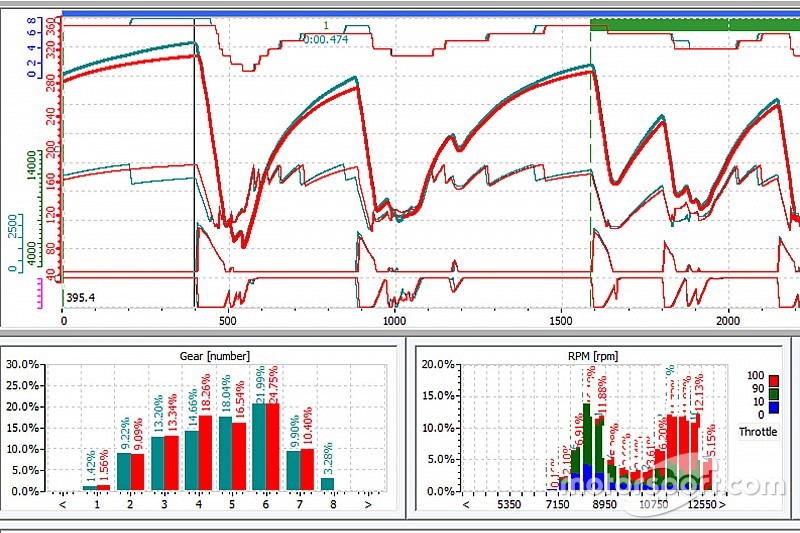The width and height of the screenshot is (800, 533).
Task: Click the 500 distance axis tick label
Action: point(228,321)
